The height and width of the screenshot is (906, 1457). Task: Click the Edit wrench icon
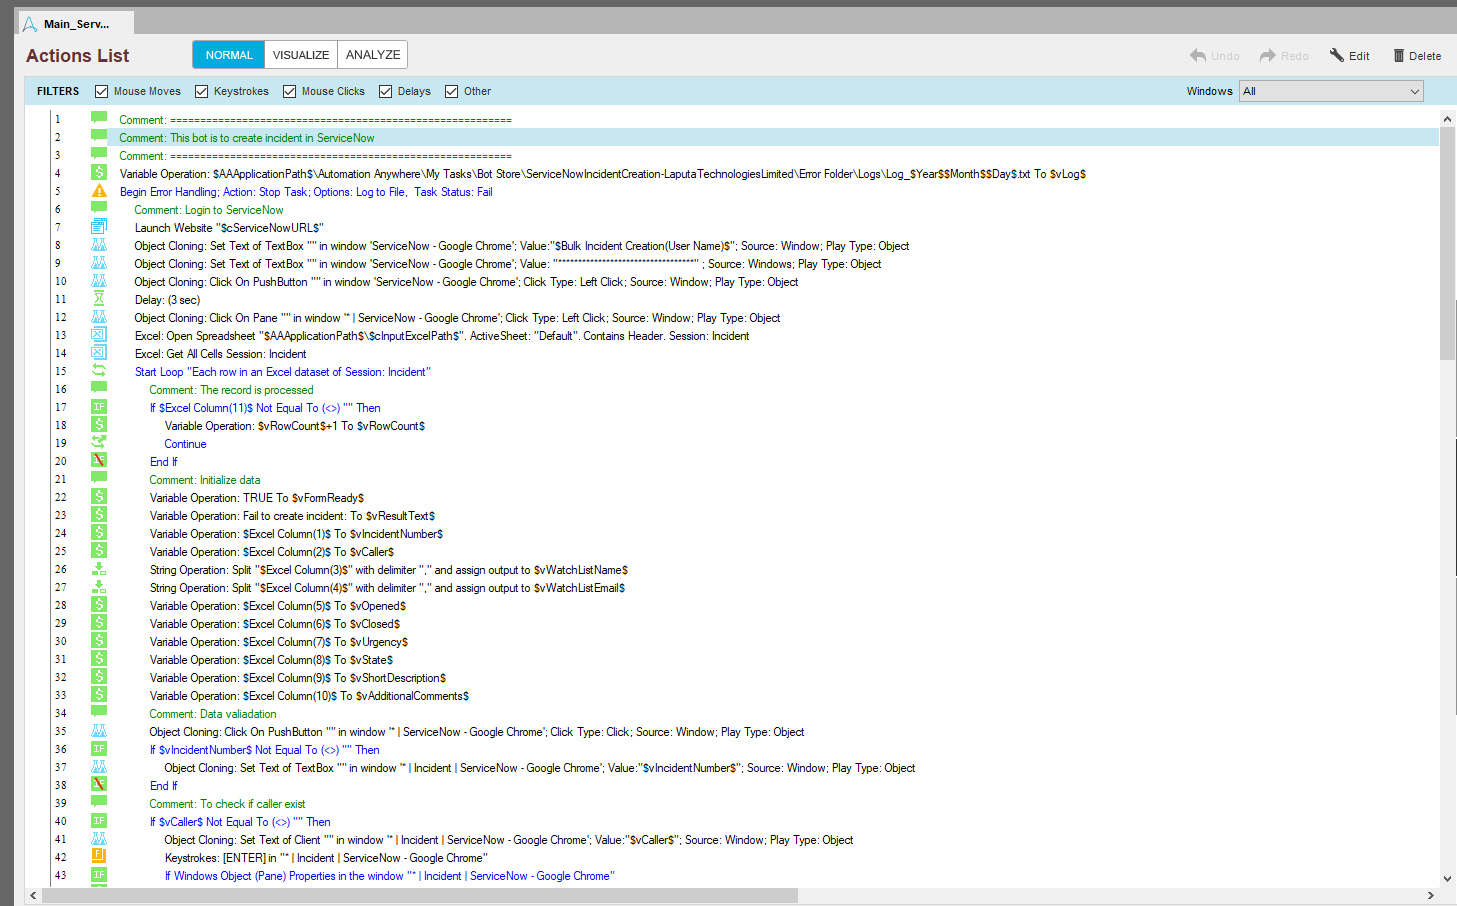[1336, 56]
